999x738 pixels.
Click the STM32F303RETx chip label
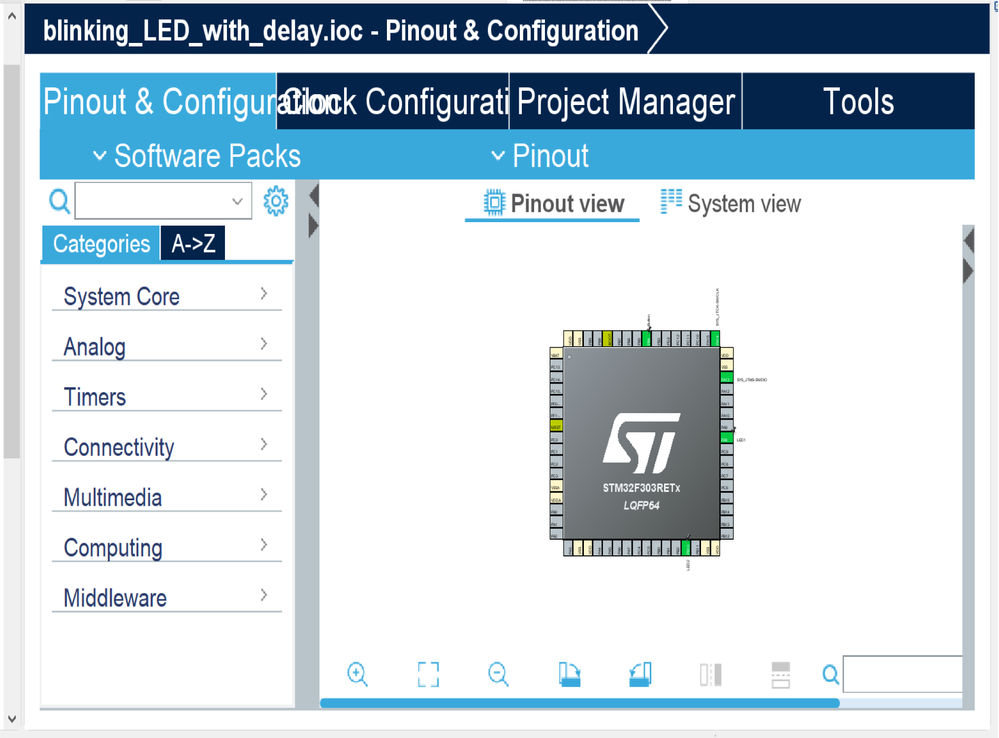coord(641,488)
